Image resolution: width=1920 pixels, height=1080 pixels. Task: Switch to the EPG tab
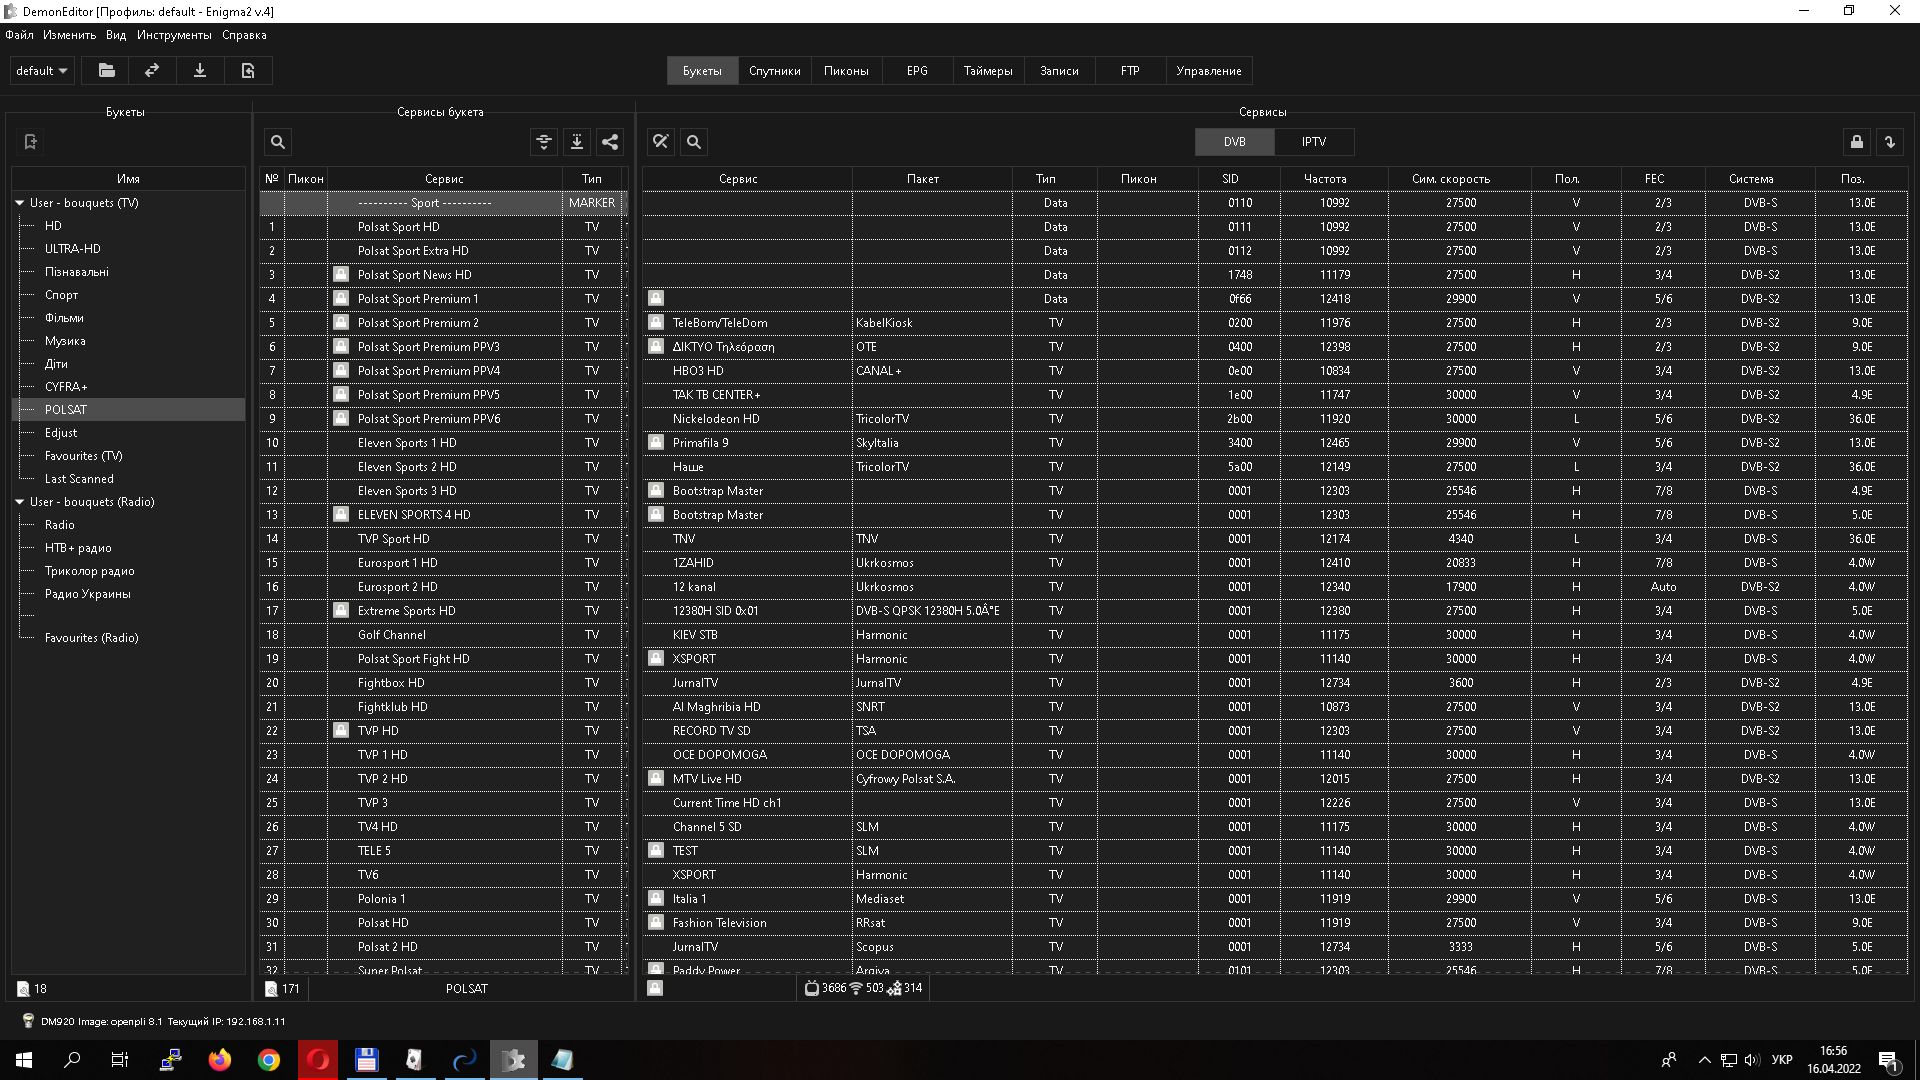(917, 71)
